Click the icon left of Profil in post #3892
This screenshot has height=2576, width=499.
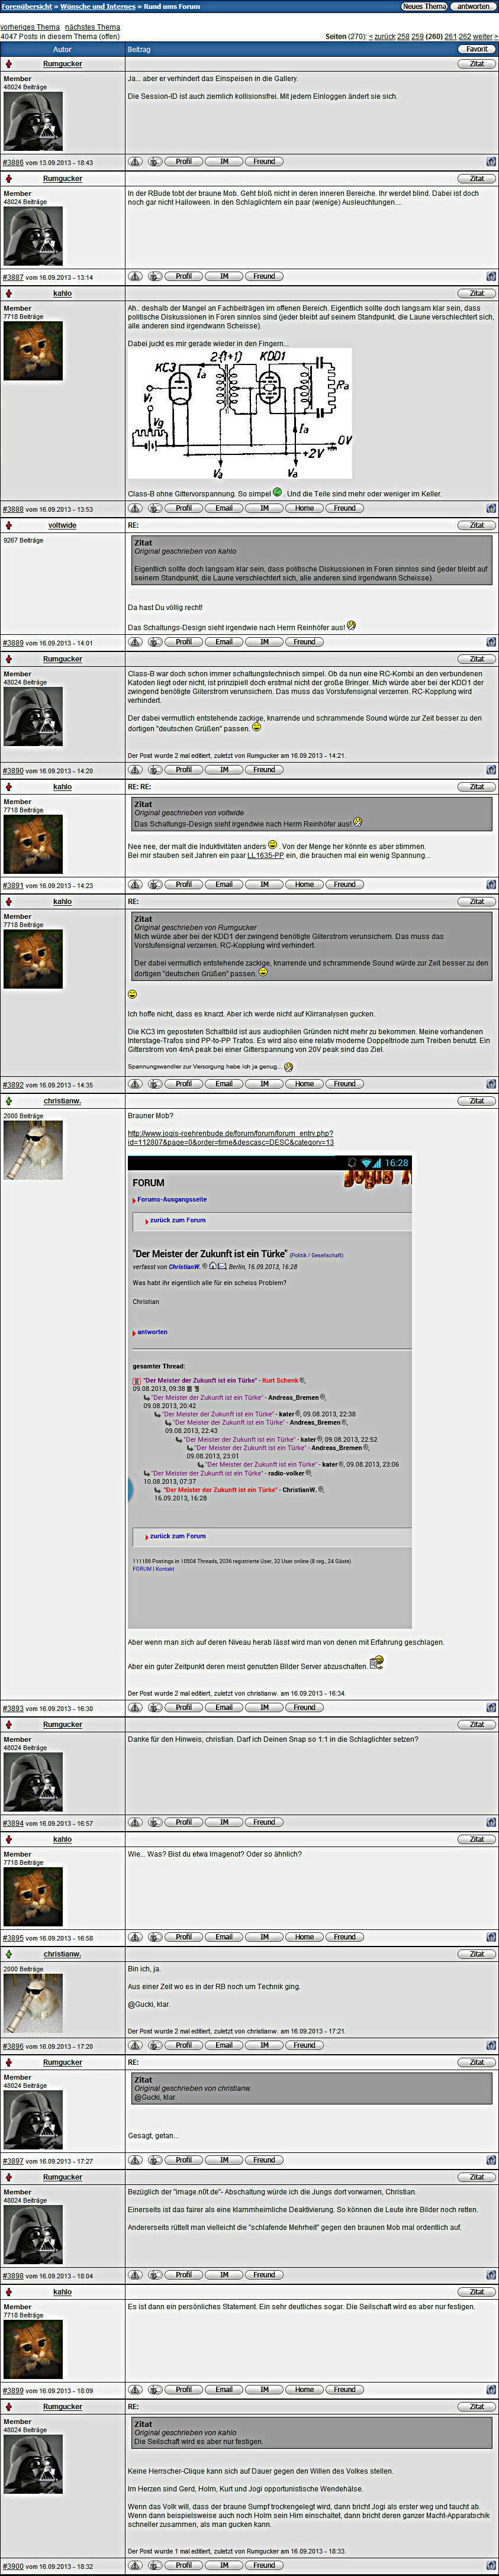(155, 1084)
